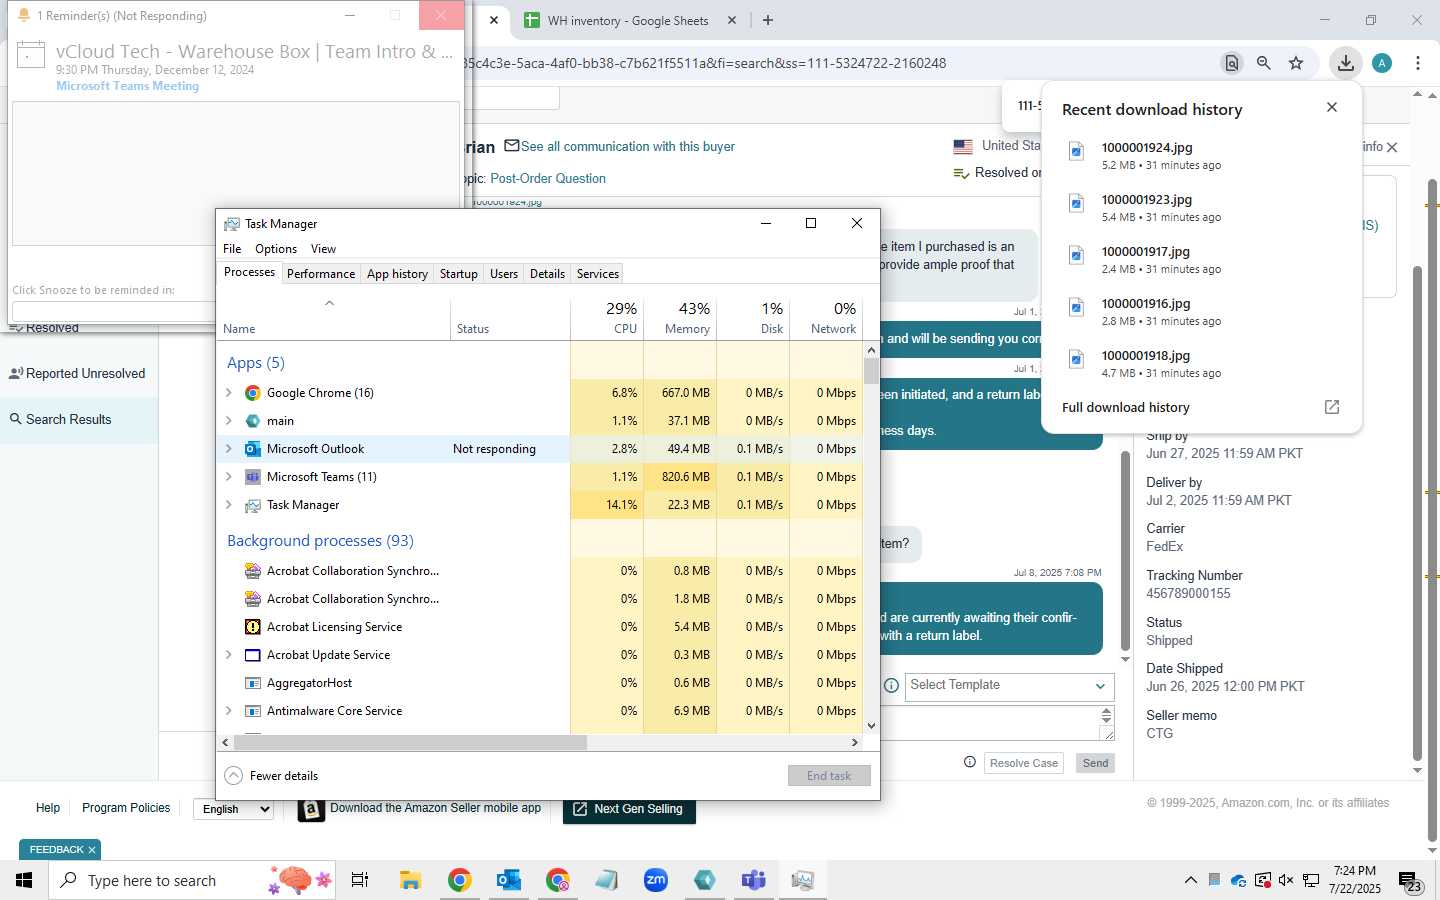Open Users tab in Task Manager
The width and height of the screenshot is (1440, 900).
[504, 274]
